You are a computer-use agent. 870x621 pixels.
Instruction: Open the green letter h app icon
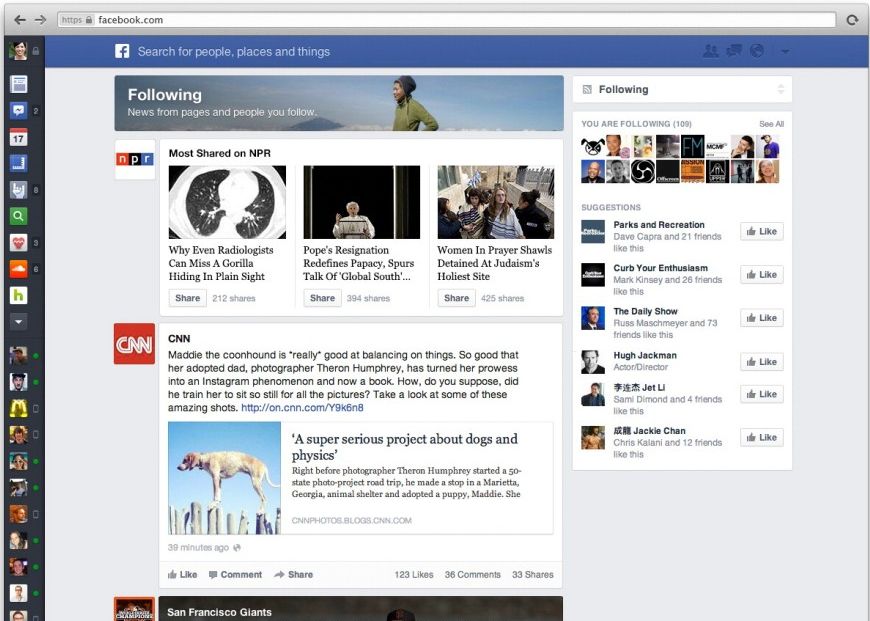[x=19, y=295]
